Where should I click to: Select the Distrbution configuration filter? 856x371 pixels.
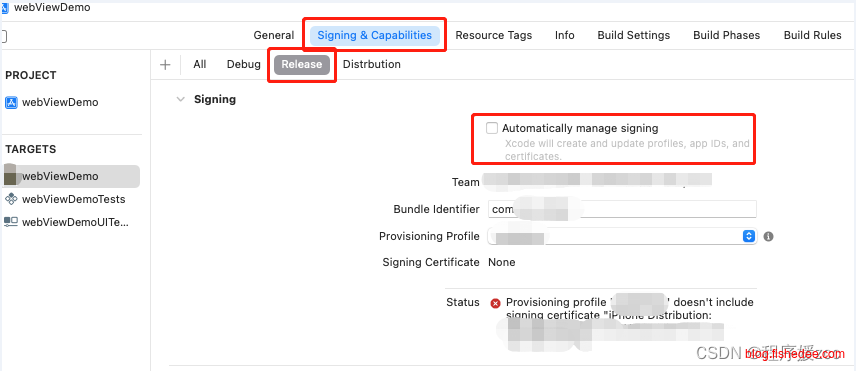pos(372,64)
